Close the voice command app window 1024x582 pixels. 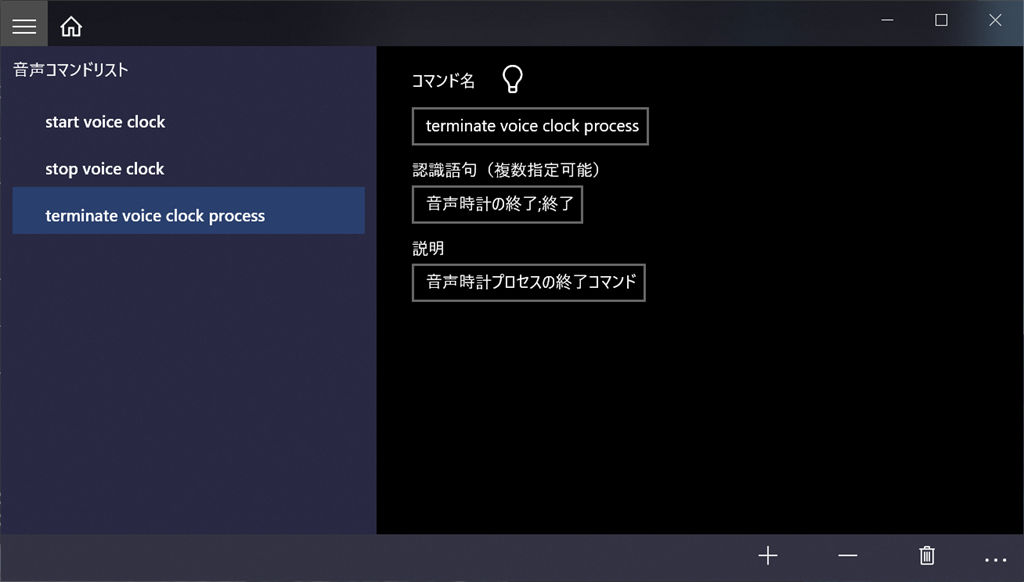click(x=995, y=20)
